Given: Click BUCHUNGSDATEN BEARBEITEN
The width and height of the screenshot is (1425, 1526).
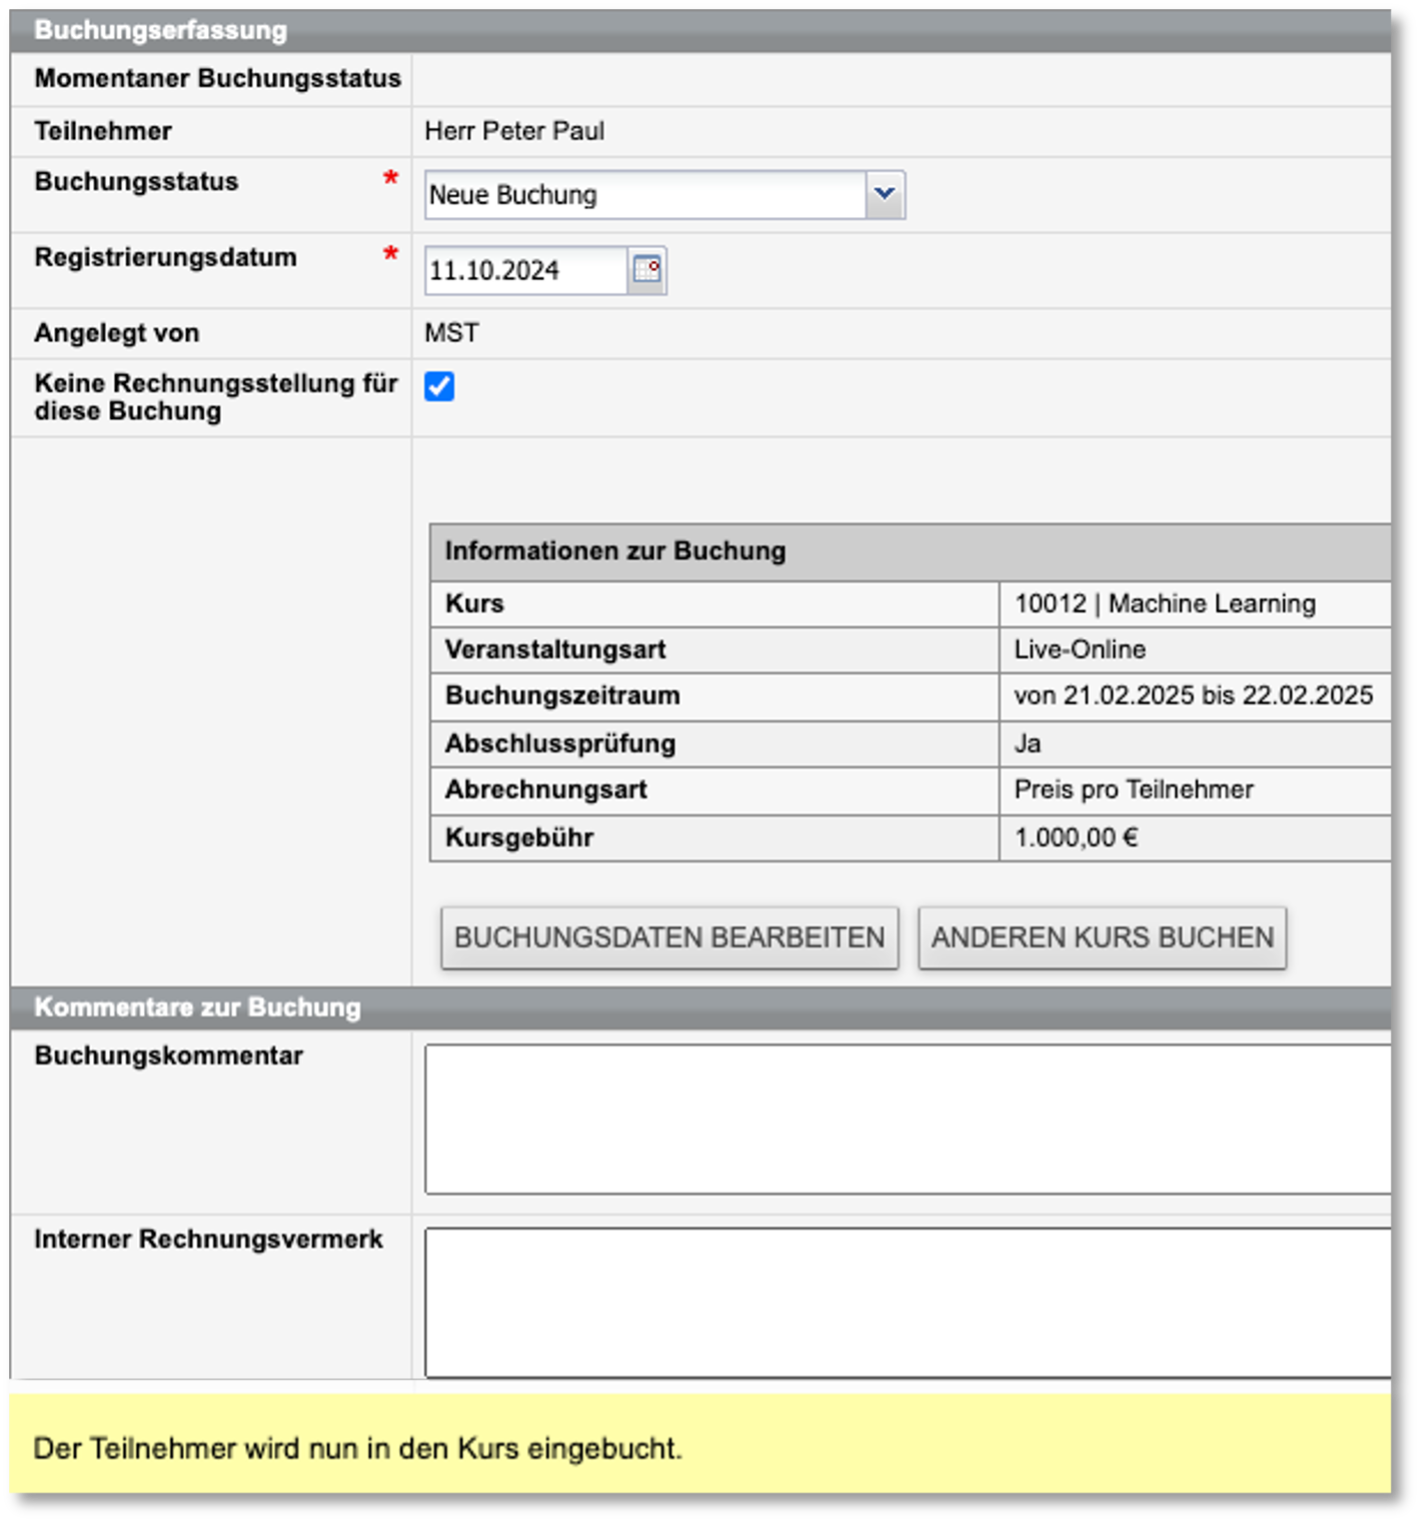Looking at the screenshot, I should [668, 937].
